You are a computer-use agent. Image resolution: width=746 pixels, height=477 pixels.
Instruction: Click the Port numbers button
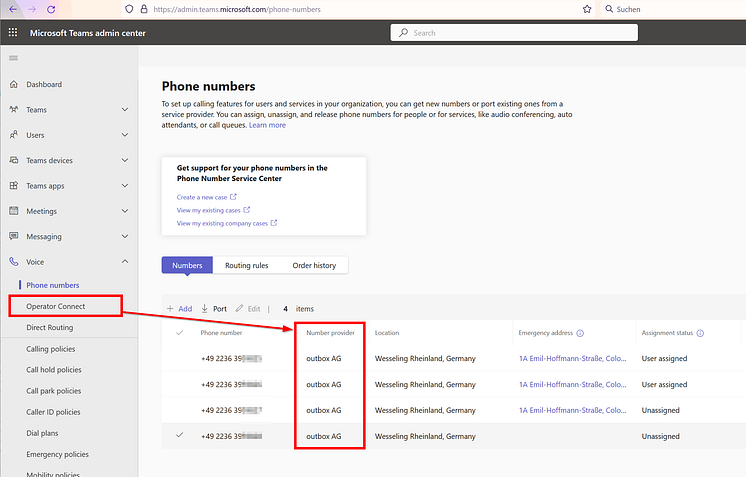click(x=214, y=309)
